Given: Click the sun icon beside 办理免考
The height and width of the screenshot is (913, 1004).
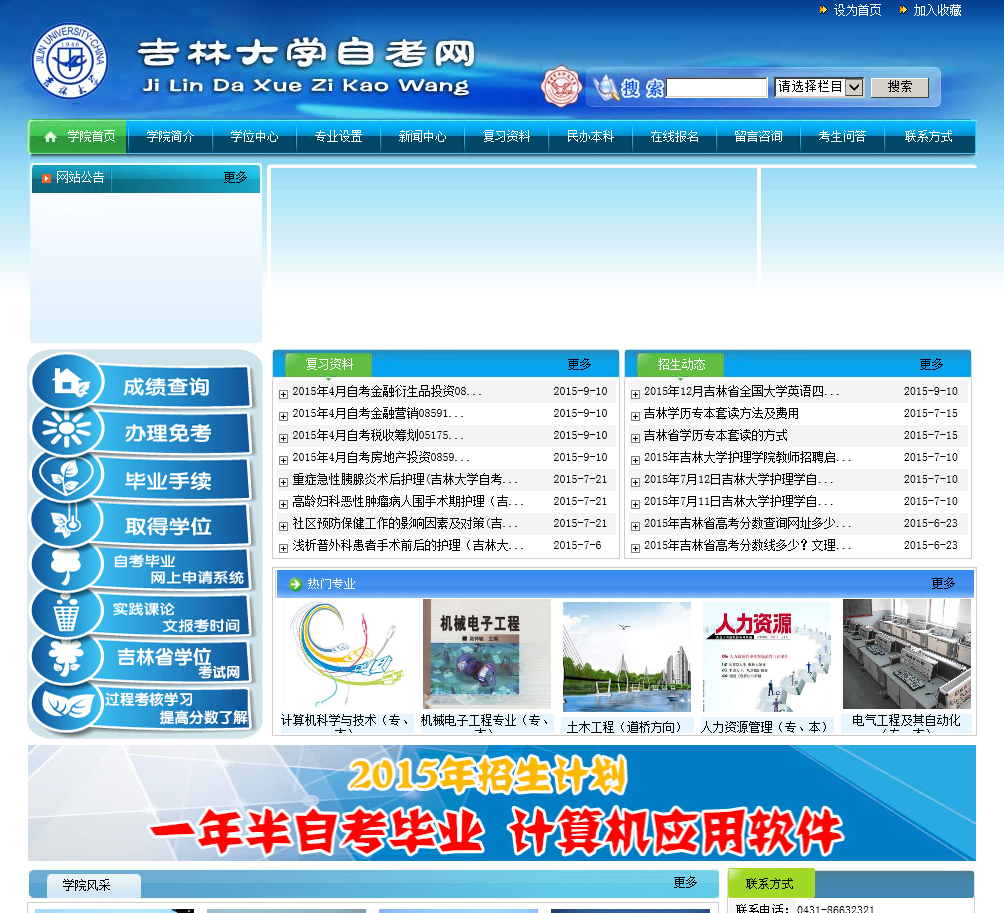Looking at the screenshot, I should (67, 428).
